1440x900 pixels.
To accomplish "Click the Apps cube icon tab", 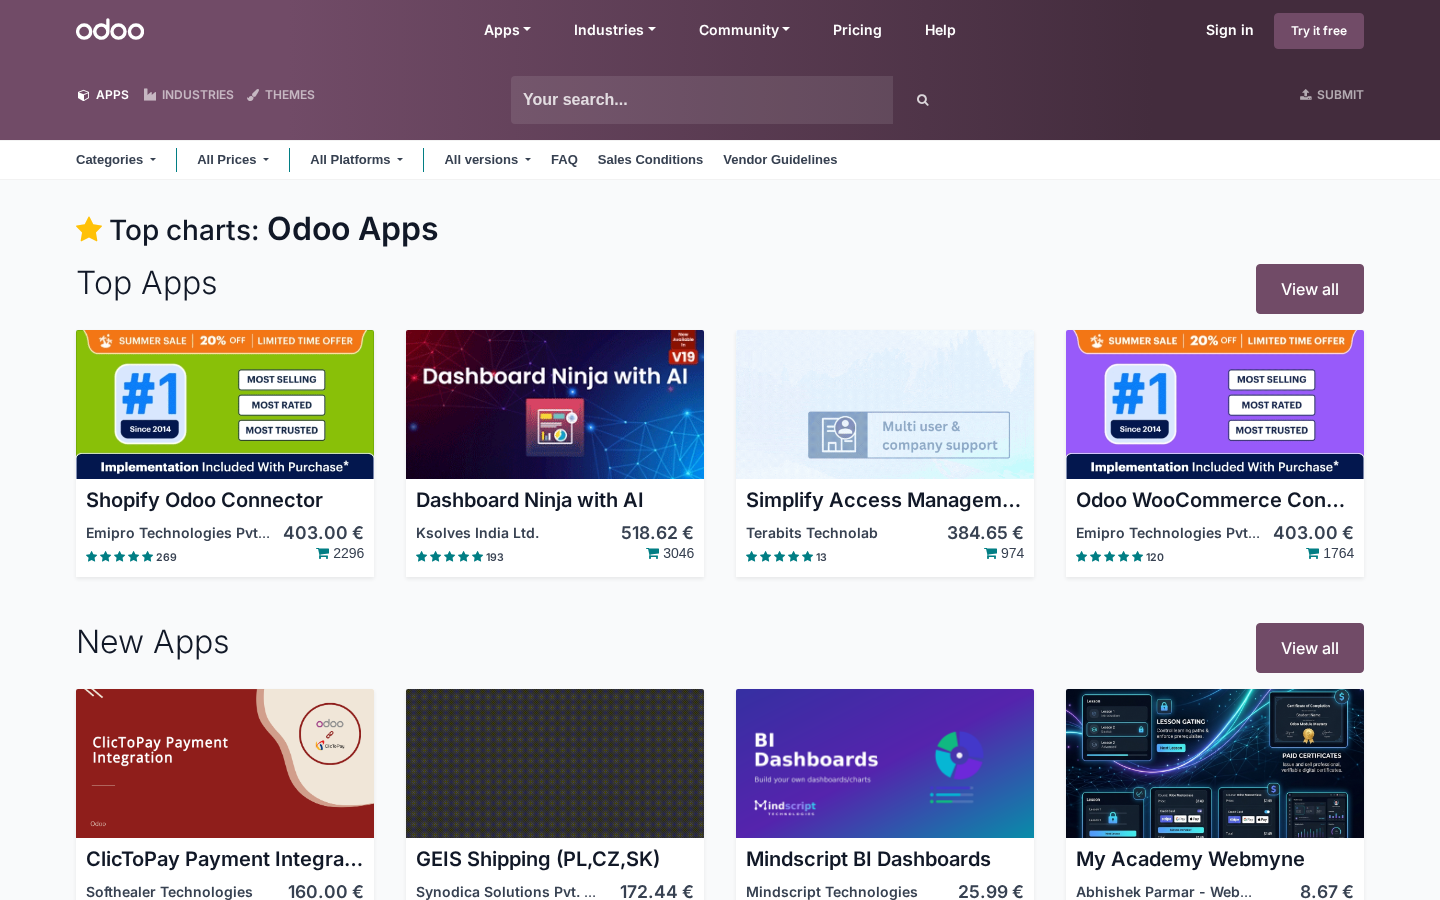I will tap(83, 95).
